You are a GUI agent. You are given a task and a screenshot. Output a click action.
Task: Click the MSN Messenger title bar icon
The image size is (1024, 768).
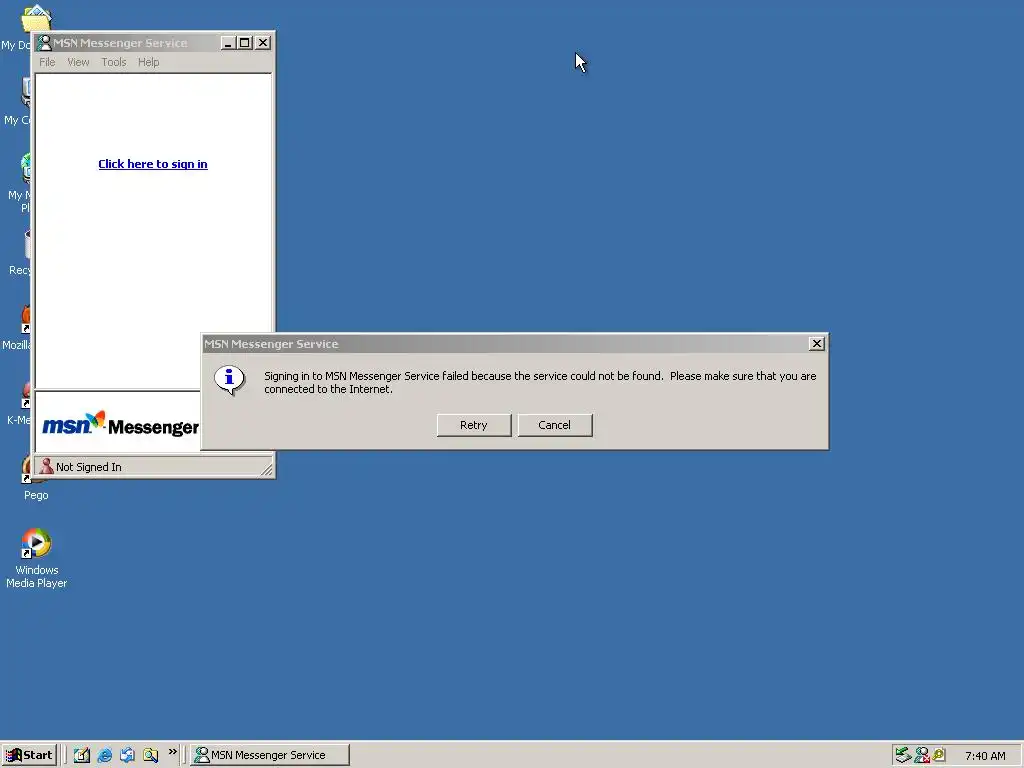click(x=44, y=43)
